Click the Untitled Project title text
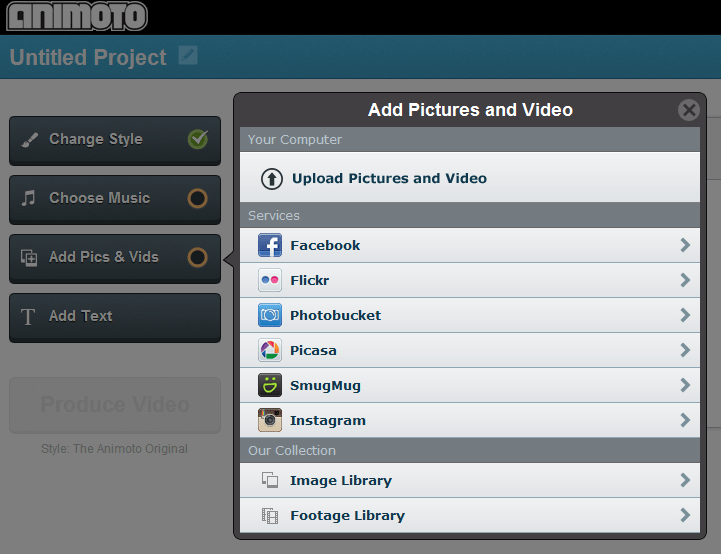The height and width of the screenshot is (554, 721). pos(88,57)
